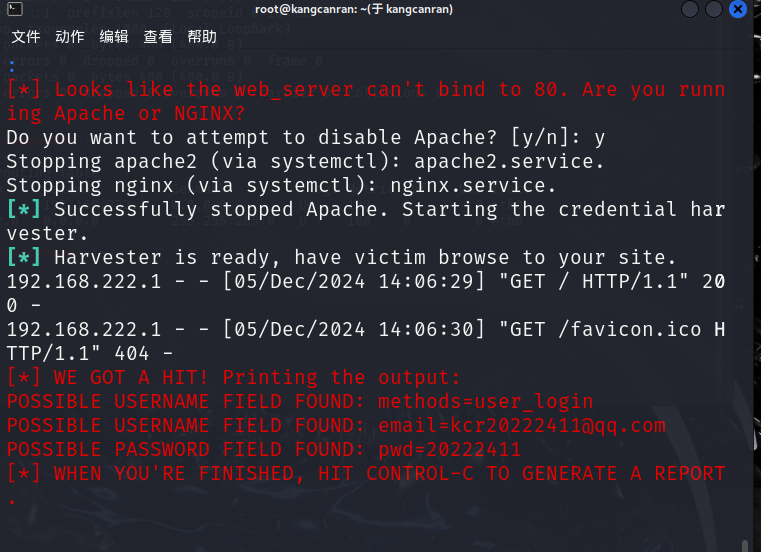
Task: Minimize the terminal window
Action: pyautogui.click(x=690, y=9)
